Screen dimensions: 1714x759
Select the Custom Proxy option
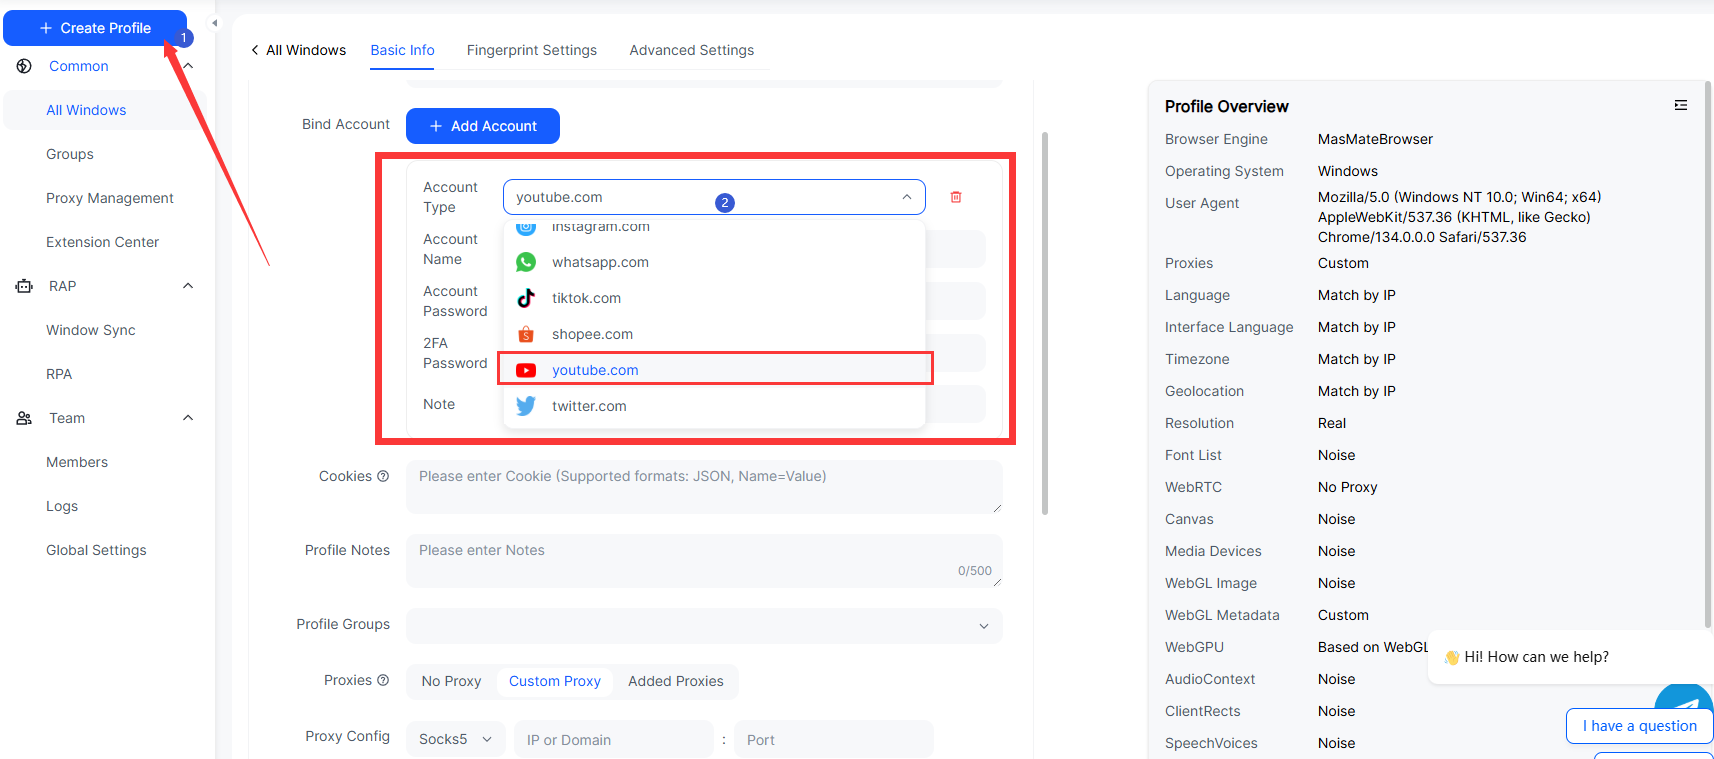pos(554,681)
